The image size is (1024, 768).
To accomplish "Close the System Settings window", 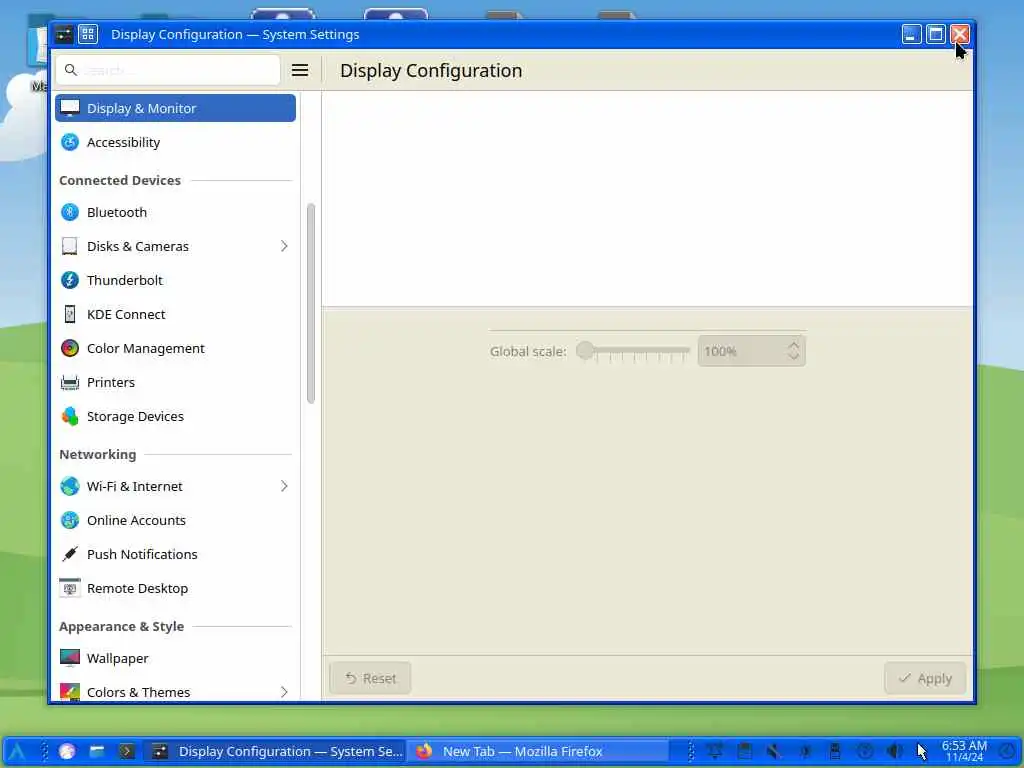I will (x=959, y=34).
